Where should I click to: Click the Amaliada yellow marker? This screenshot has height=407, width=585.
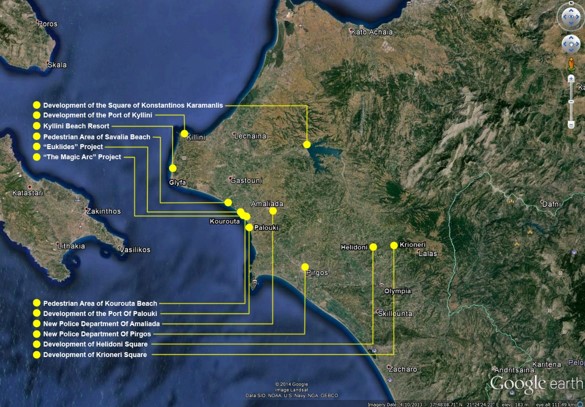(x=273, y=211)
